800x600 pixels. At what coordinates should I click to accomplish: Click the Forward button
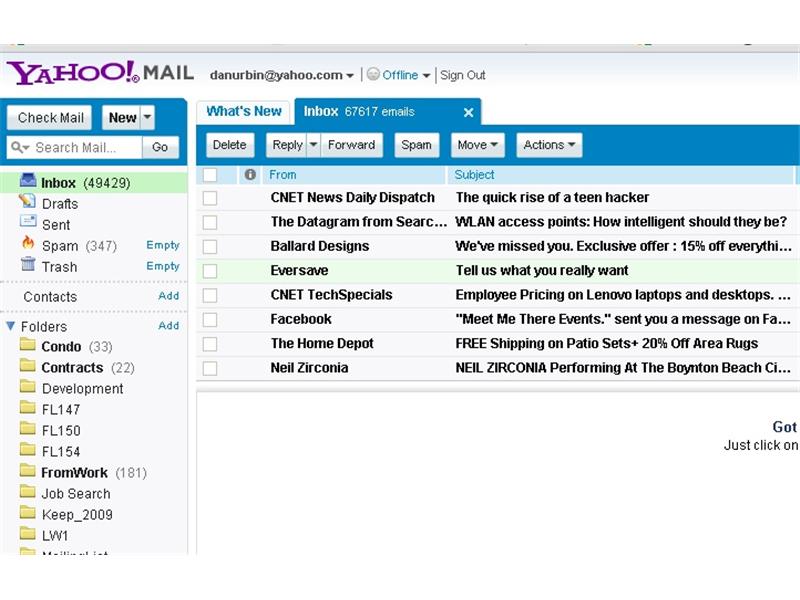352,145
